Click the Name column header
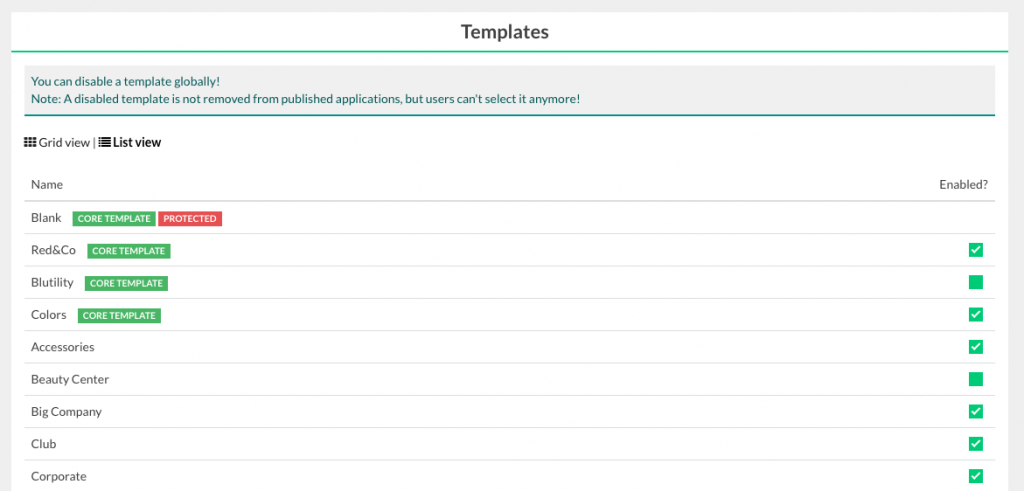Image resolution: width=1024 pixels, height=491 pixels. (x=47, y=185)
